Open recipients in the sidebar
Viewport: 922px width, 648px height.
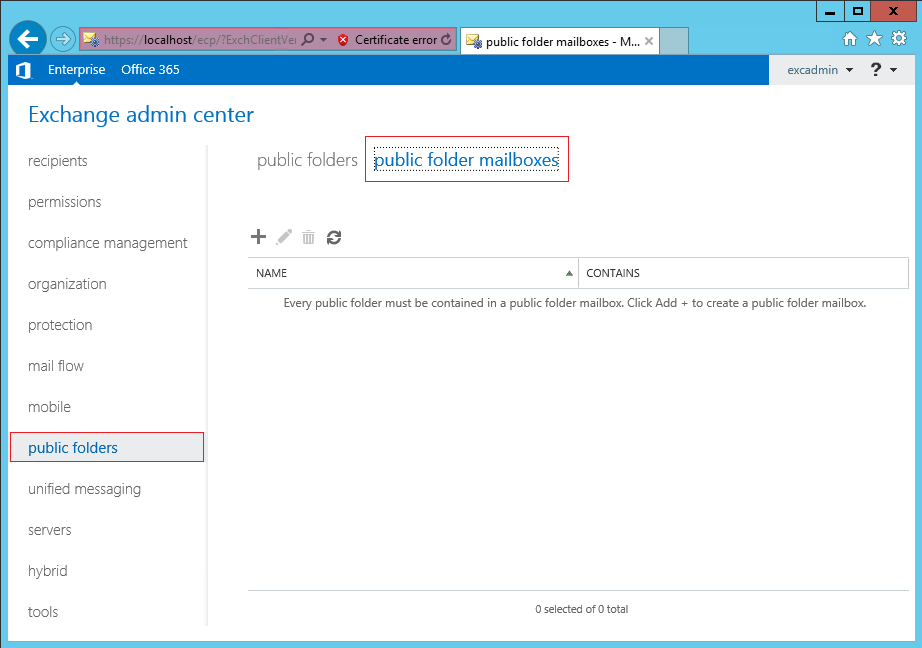point(58,161)
